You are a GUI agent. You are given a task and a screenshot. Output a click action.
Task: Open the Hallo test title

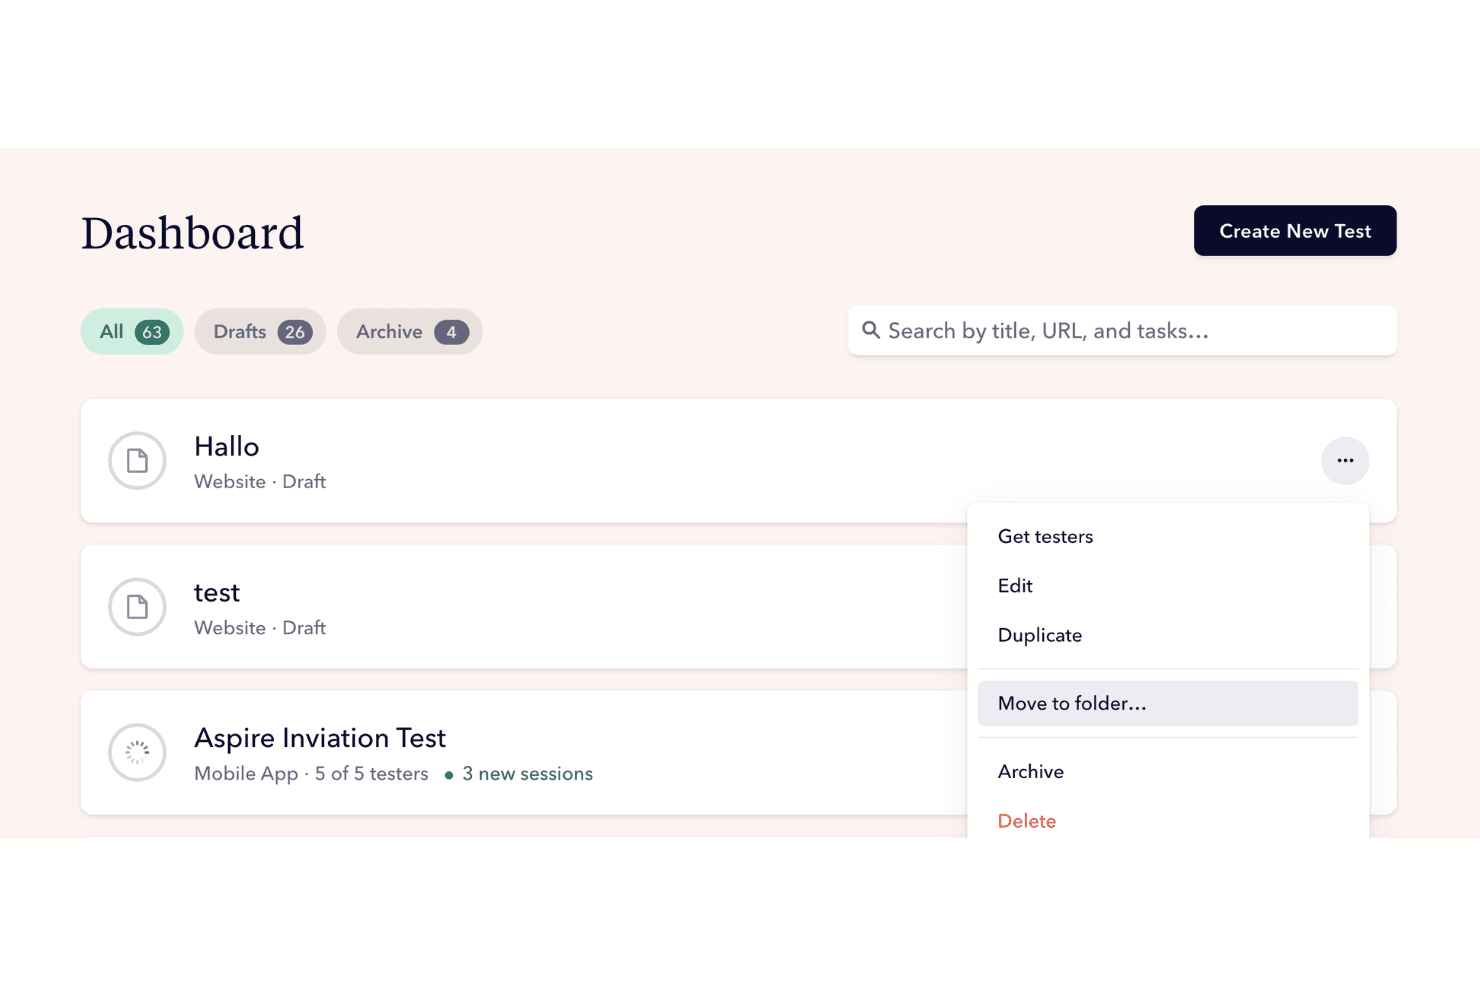coord(227,446)
